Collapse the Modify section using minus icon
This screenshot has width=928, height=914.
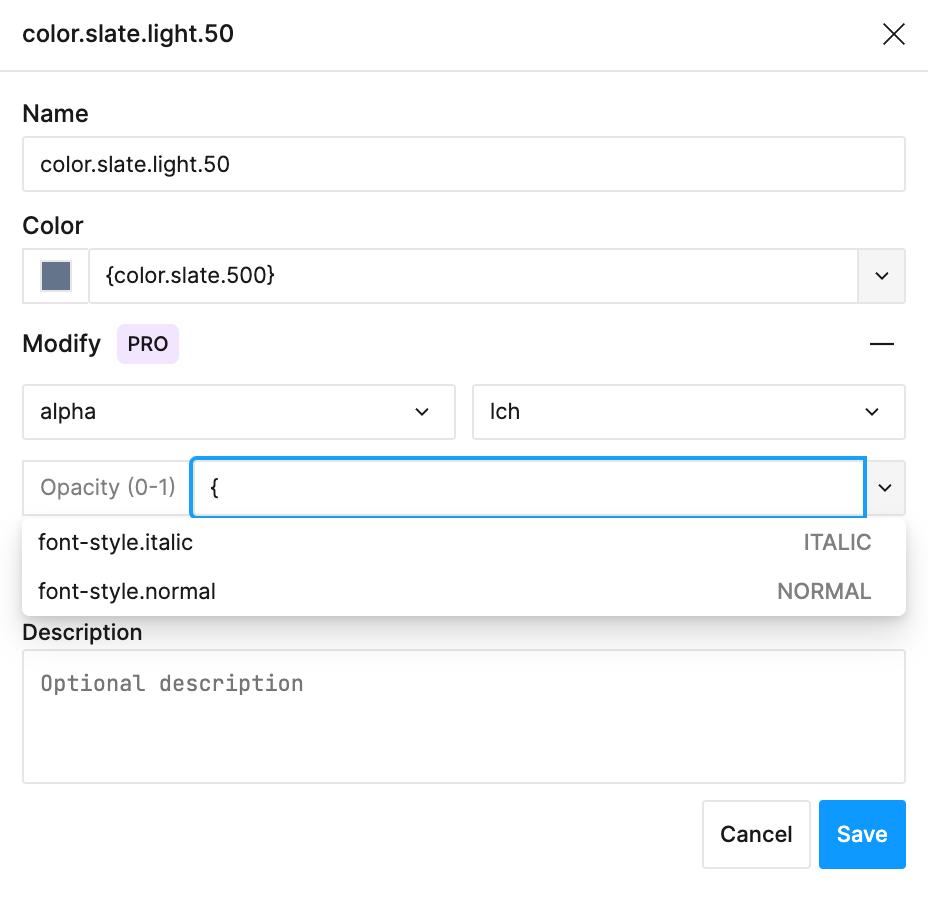pos(881,343)
